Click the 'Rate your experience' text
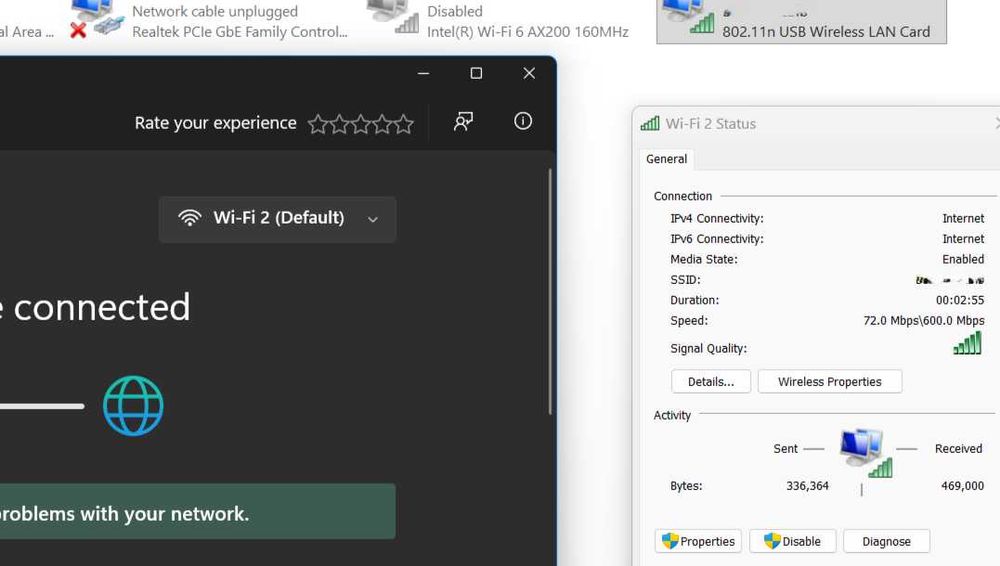Viewport: 1000px width, 566px height. [x=216, y=123]
